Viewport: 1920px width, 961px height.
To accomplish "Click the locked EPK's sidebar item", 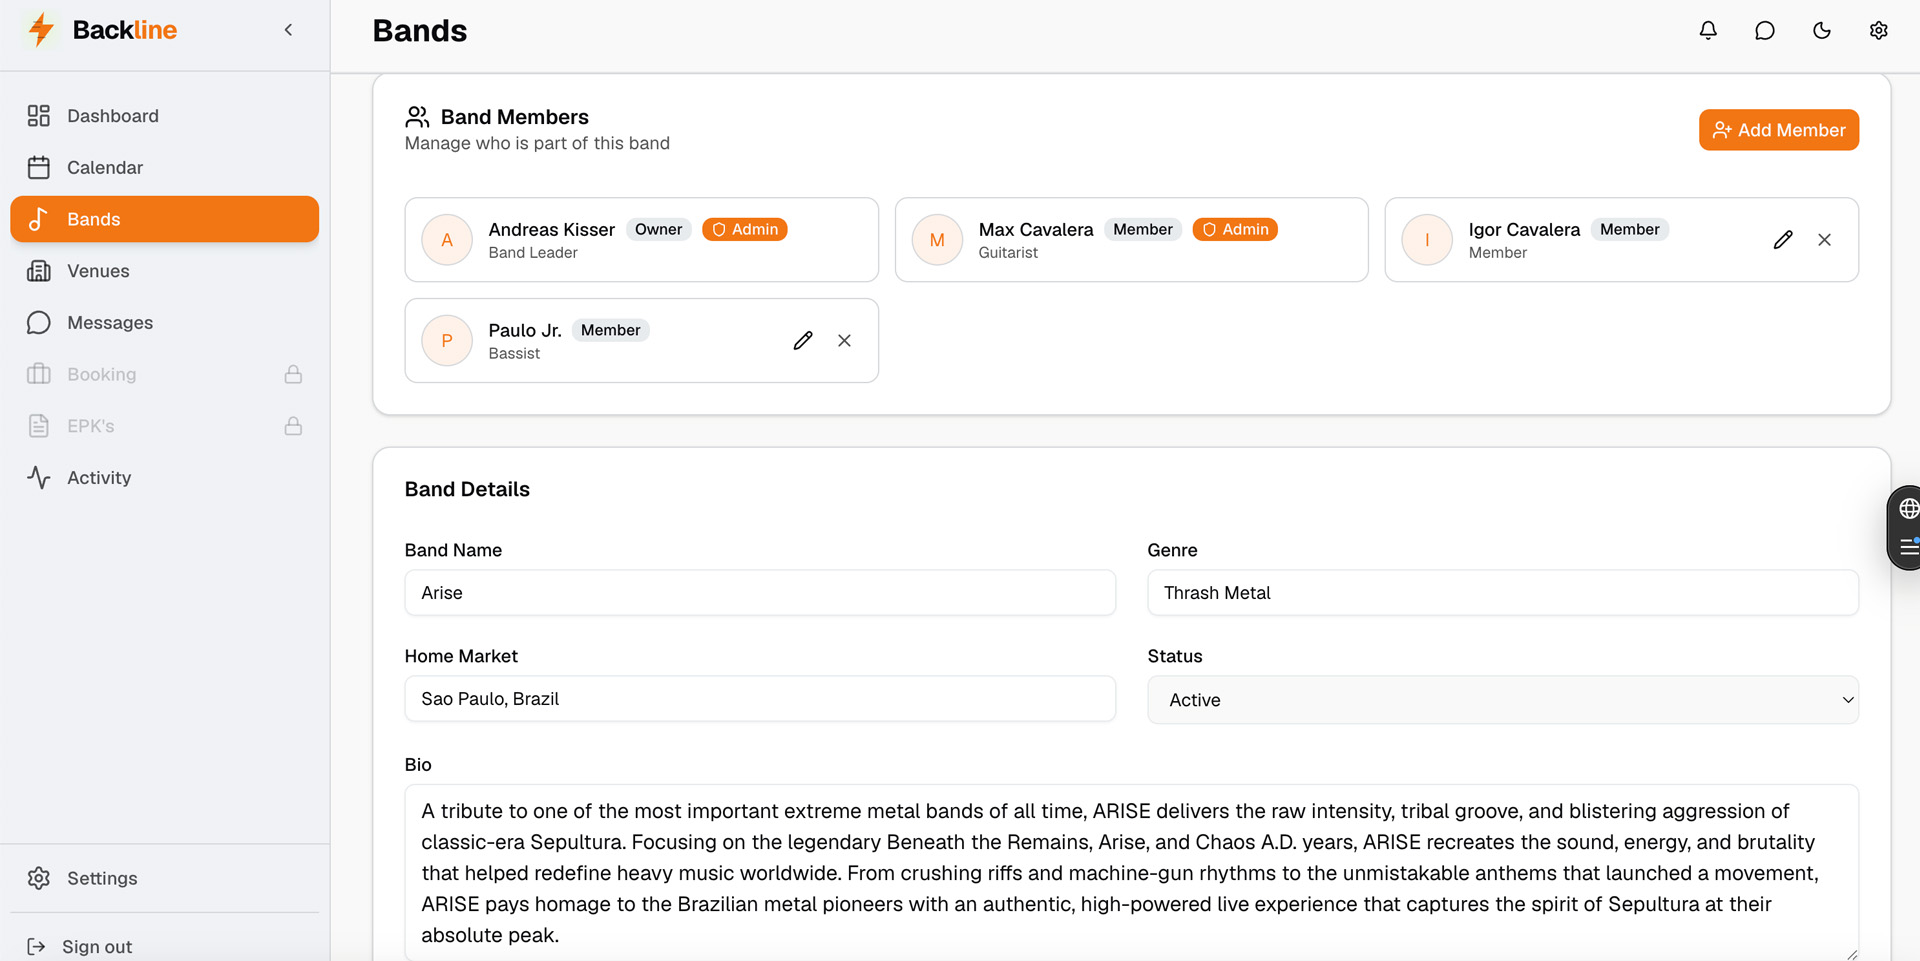I will coord(165,426).
